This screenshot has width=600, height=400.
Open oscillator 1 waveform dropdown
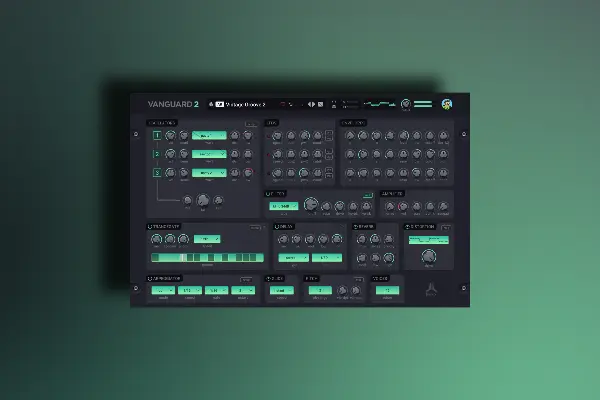209,136
